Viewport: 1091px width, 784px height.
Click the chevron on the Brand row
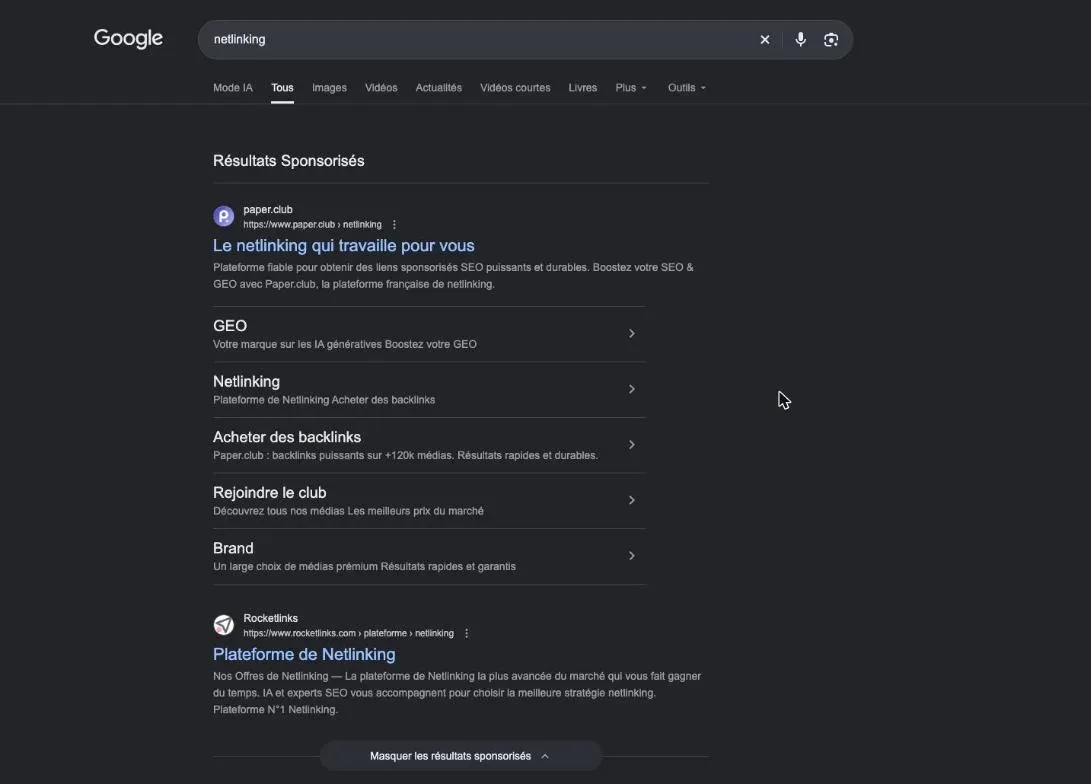[x=632, y=556]
